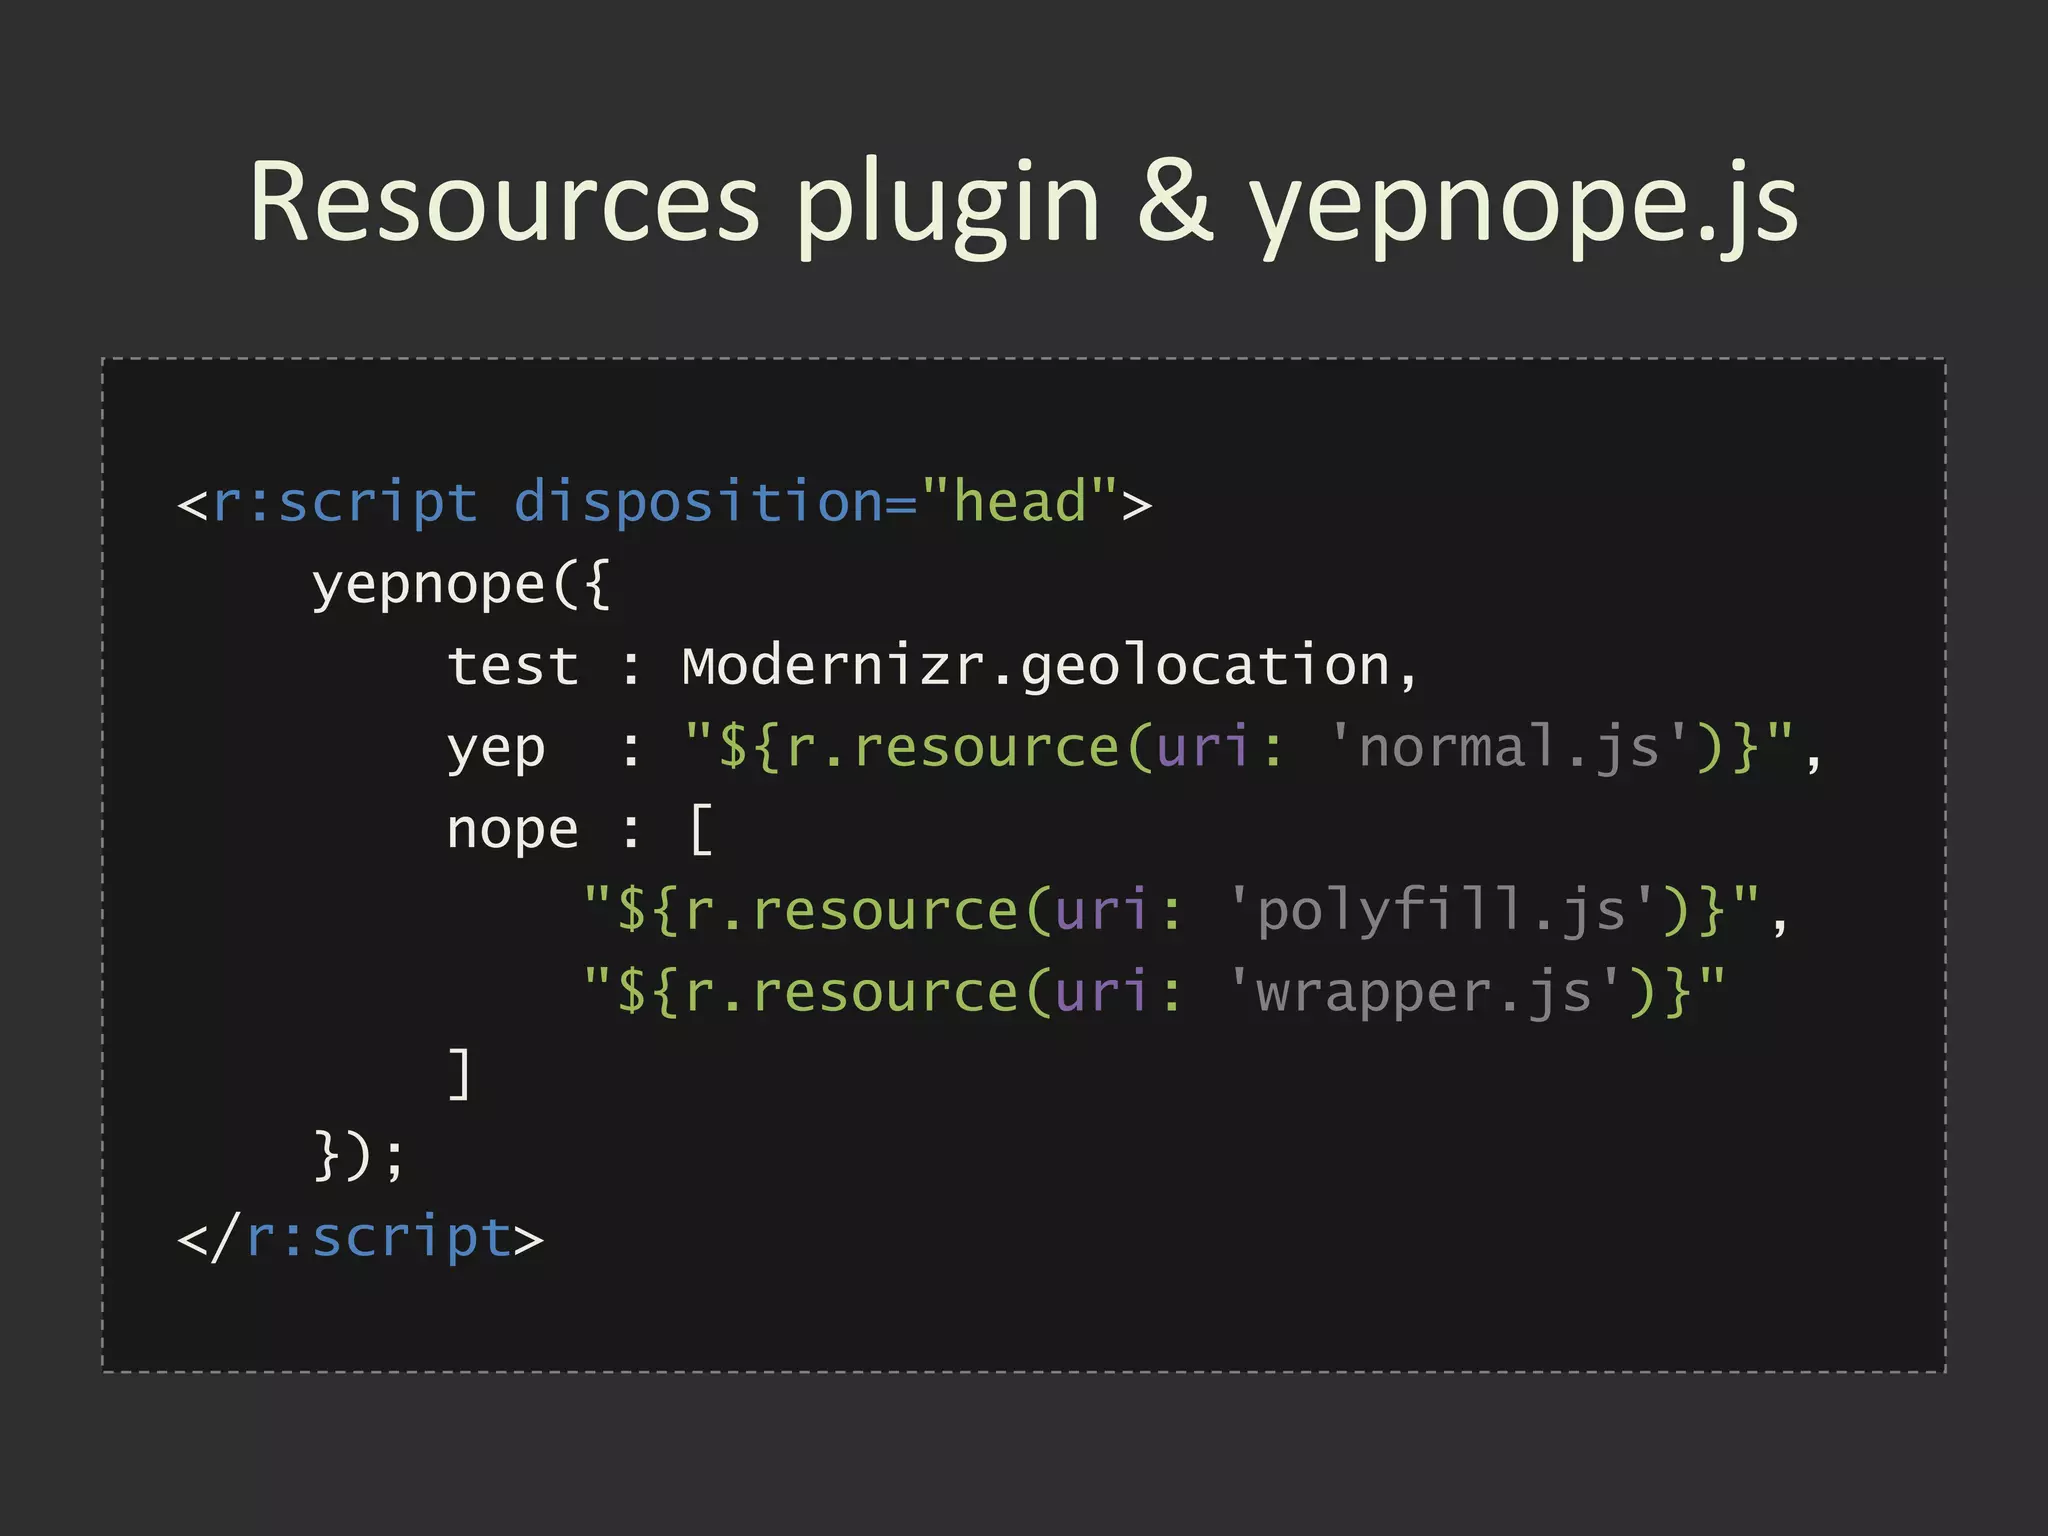Viewport: 2048px width, 1536px height.
Task: Click the opening r:script disposition="head" tag line
Action: click(664, 502)
